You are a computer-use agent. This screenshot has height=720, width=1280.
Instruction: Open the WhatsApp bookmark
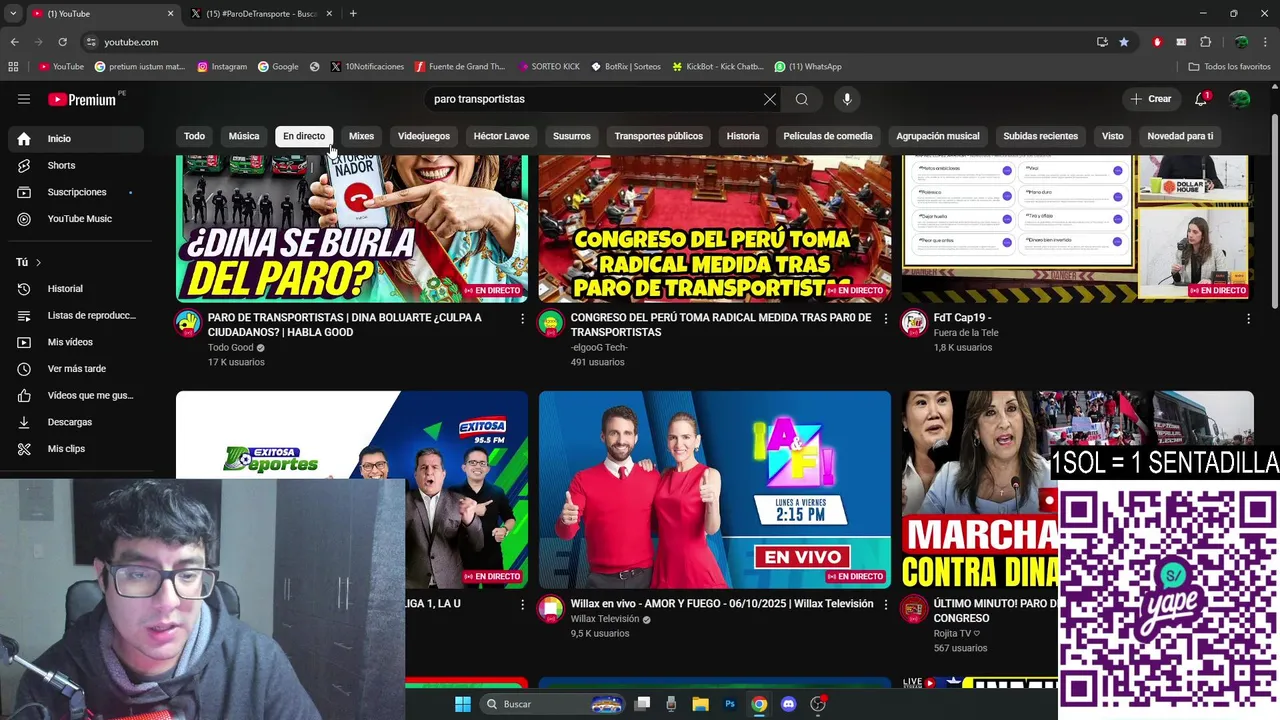(x=808, y=67)
